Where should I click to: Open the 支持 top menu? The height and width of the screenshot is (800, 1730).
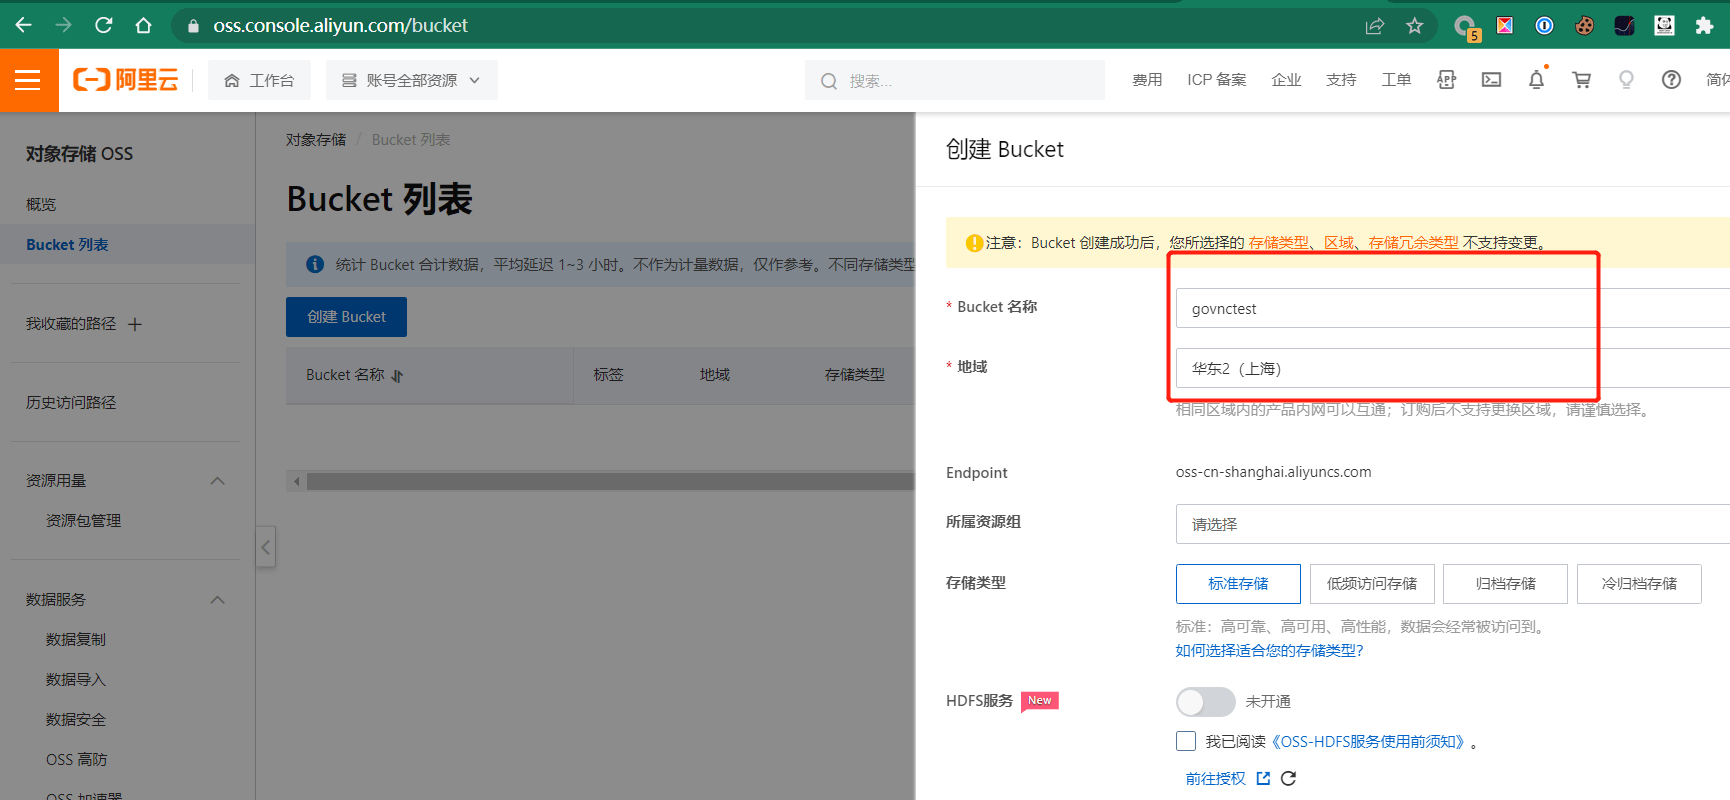1341,80
